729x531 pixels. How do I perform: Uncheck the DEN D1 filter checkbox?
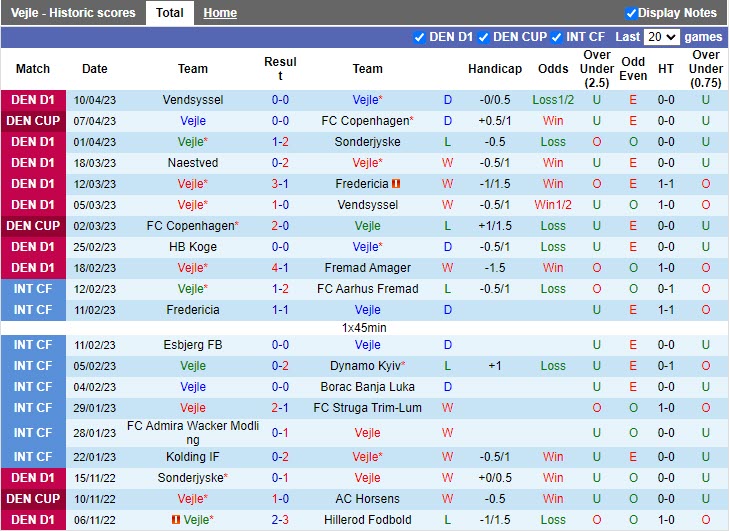pyautogui.click(x=419, y=37)
